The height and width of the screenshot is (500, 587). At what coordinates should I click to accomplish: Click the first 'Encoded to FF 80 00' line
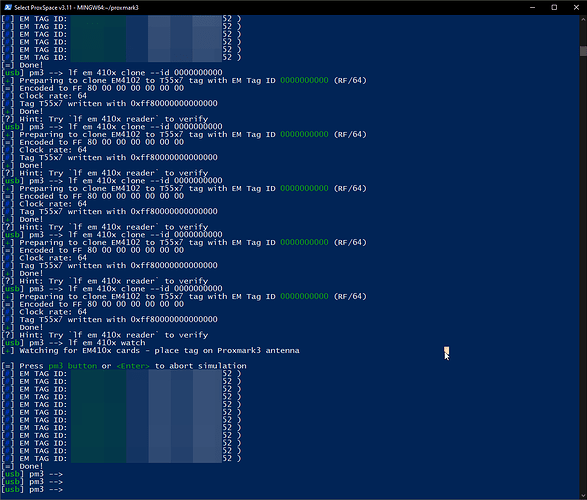click(93, 88)
